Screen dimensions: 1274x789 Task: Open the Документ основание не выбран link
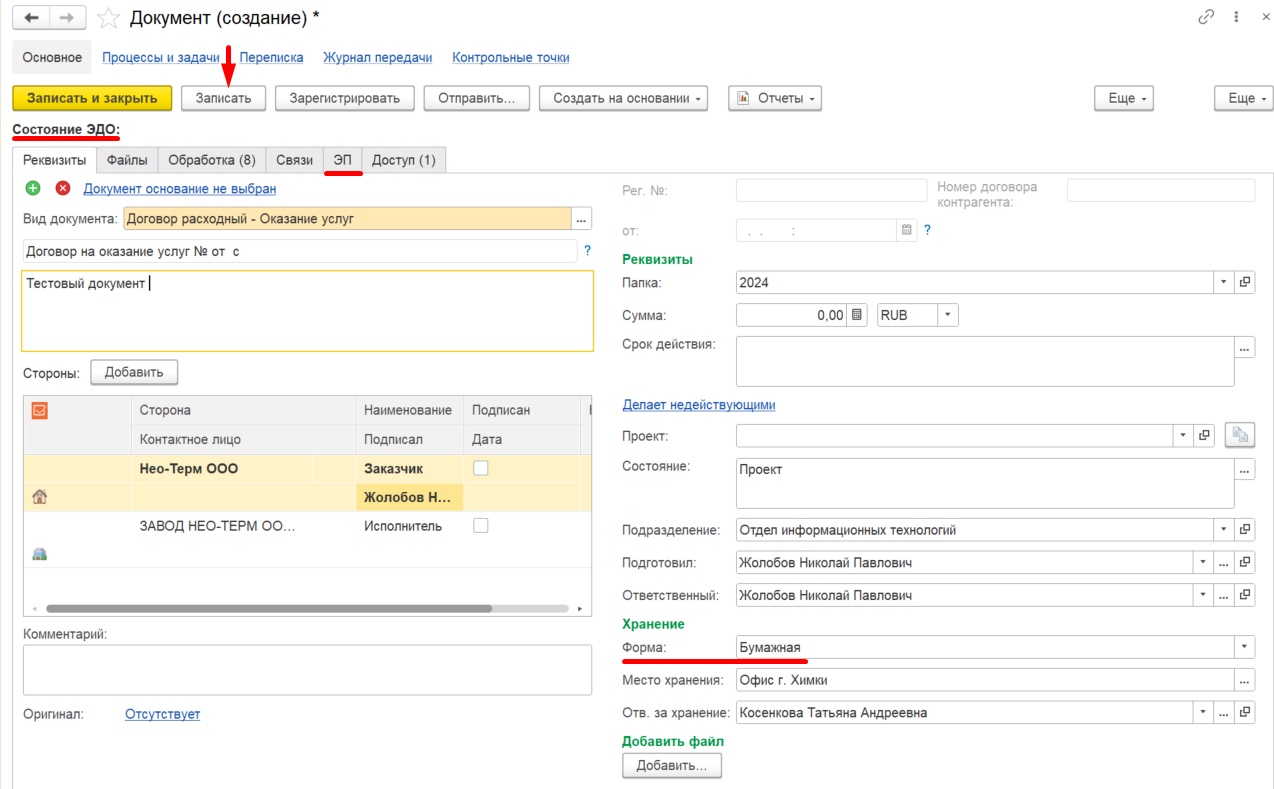click(x=180, y=188)
